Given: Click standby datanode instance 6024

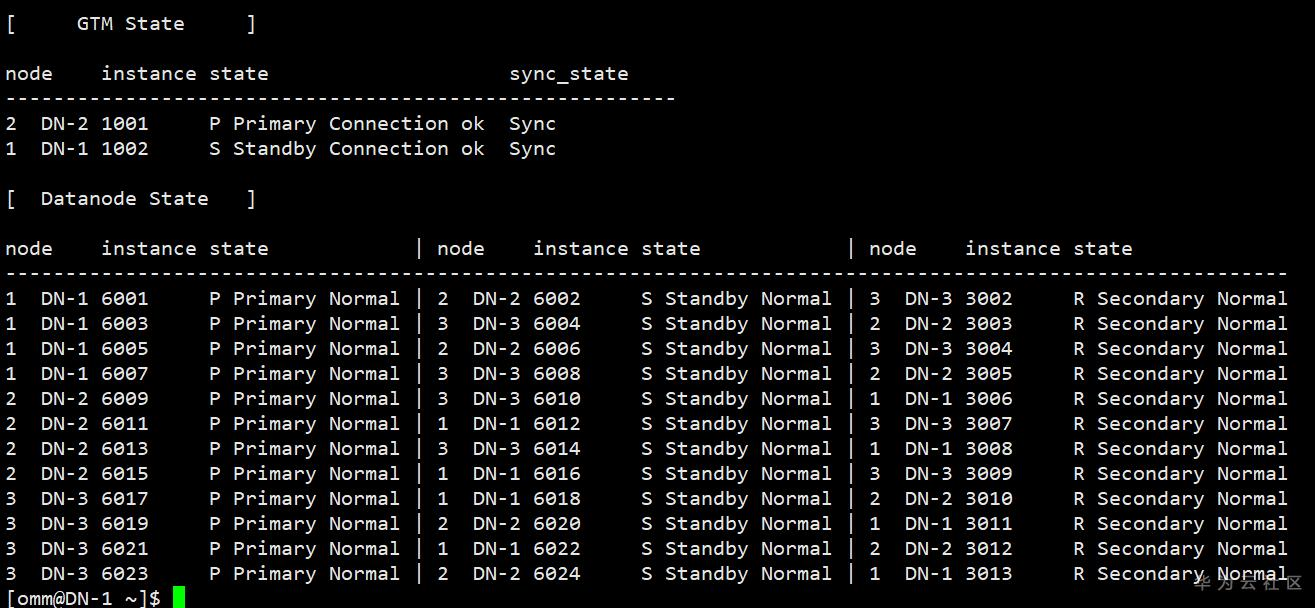Looking at the screenshot, I should pos(556,574).
